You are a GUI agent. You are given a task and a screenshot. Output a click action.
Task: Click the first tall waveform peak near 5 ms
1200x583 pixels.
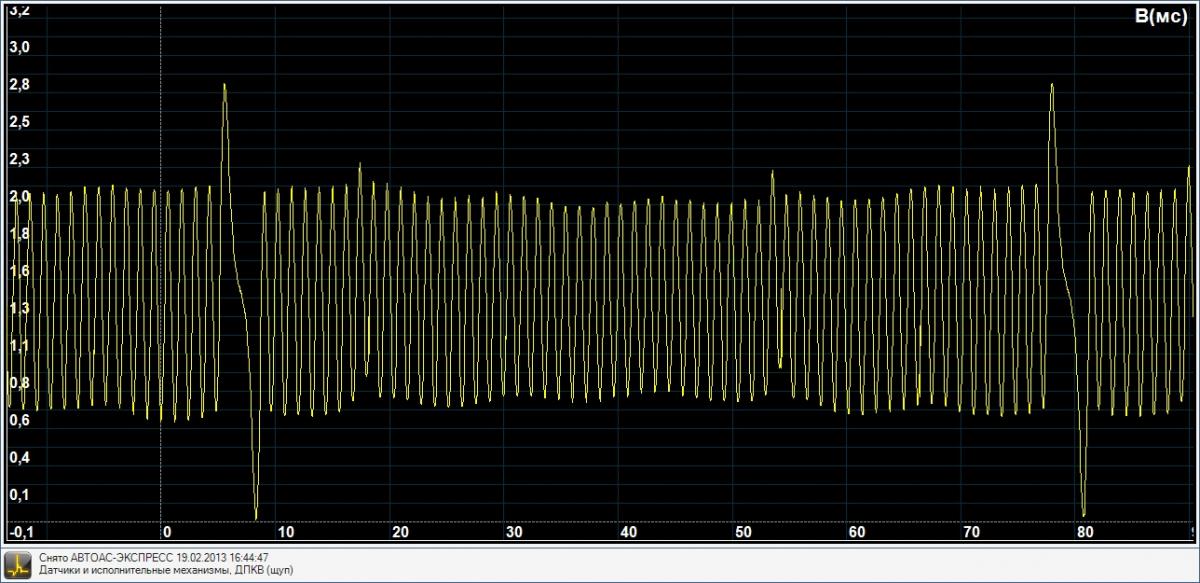tap(224, 86)
